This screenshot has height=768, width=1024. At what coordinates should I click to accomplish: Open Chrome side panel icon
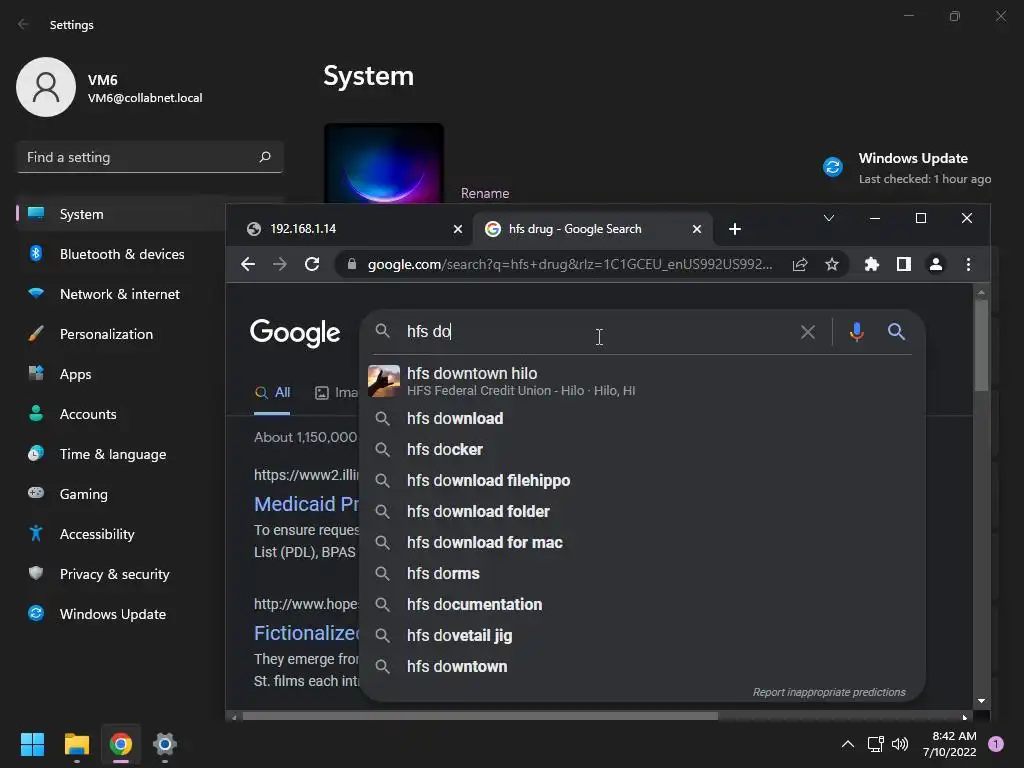point(904,264)
